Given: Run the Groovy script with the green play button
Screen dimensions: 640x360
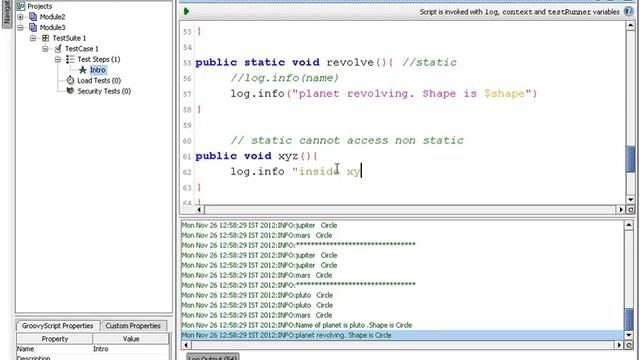Looking at the screenshot, I should coord(187,11).
